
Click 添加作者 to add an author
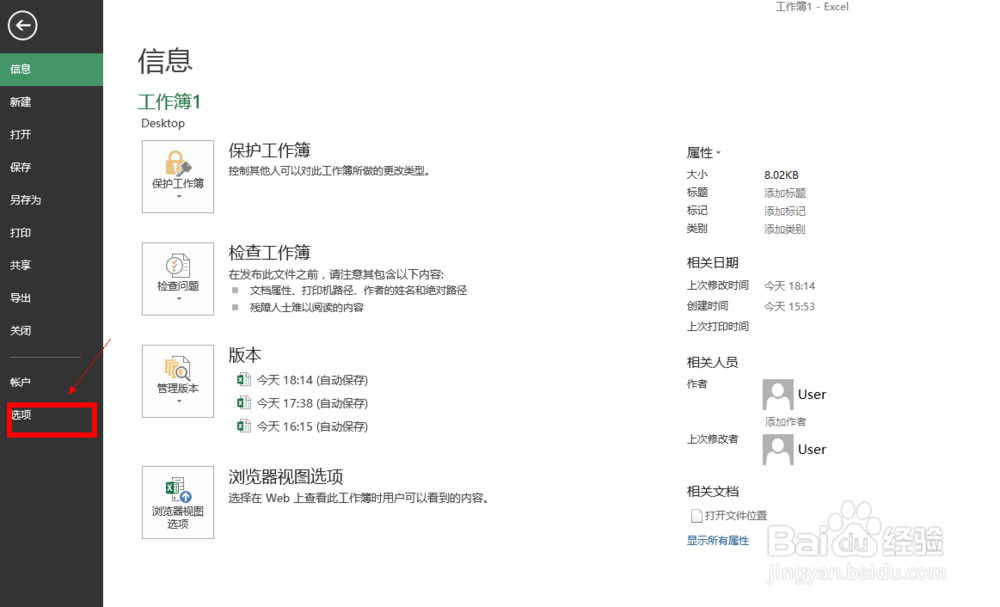(x=785, y=421)
